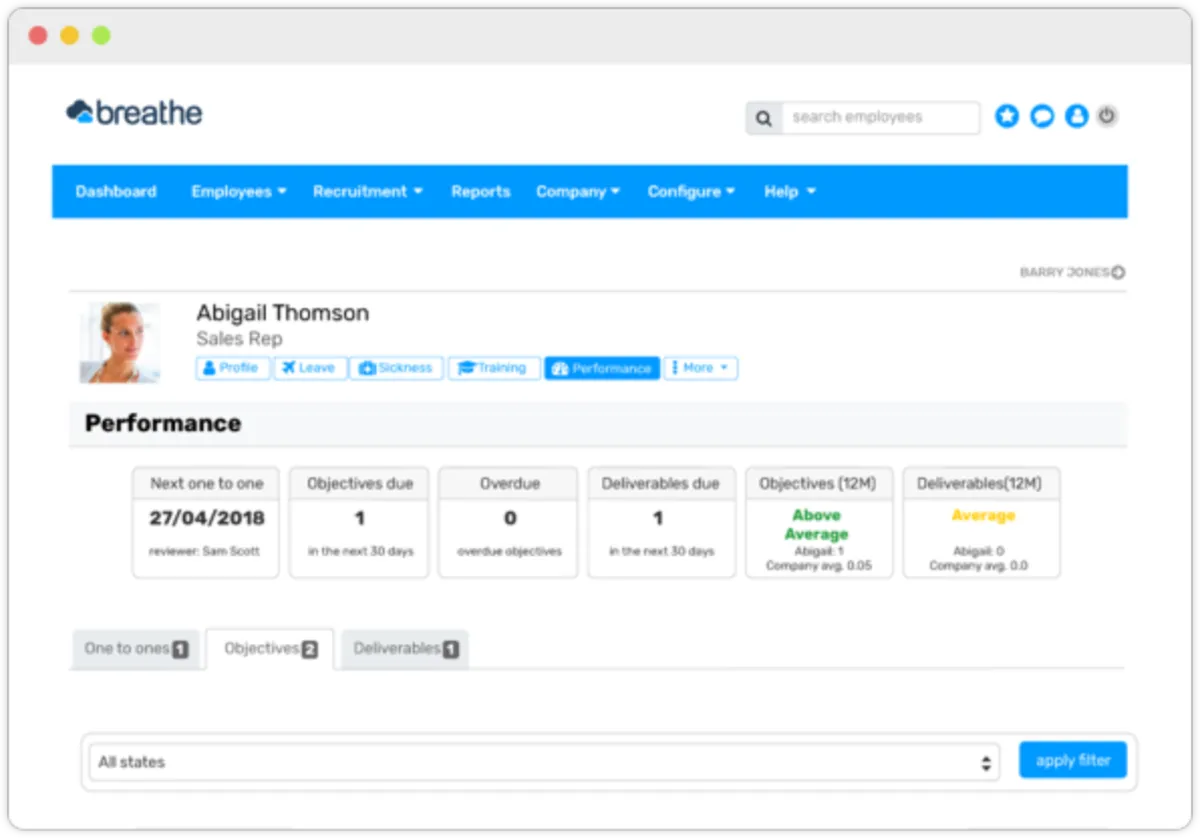Image resolution: width=1200 pixels, height=838 pixels.
Task: Expand the More dropdown
Action: click(x=701, y=368)
